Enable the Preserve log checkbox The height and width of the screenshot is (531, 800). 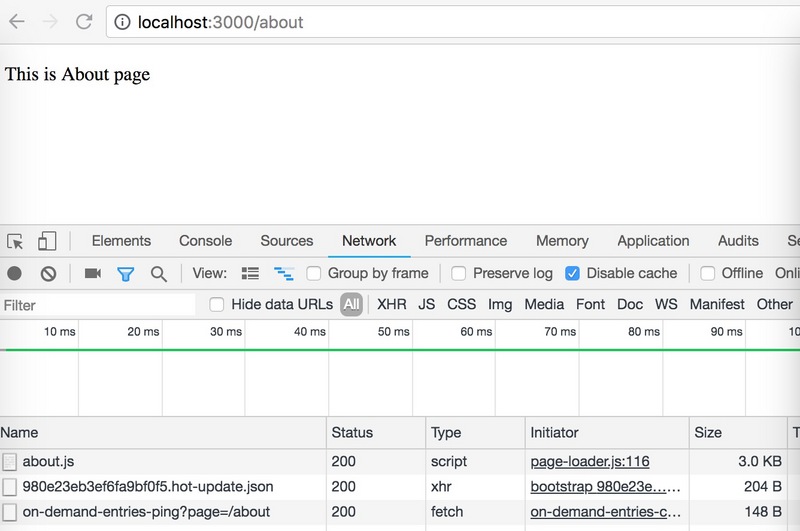click(459, 273)
